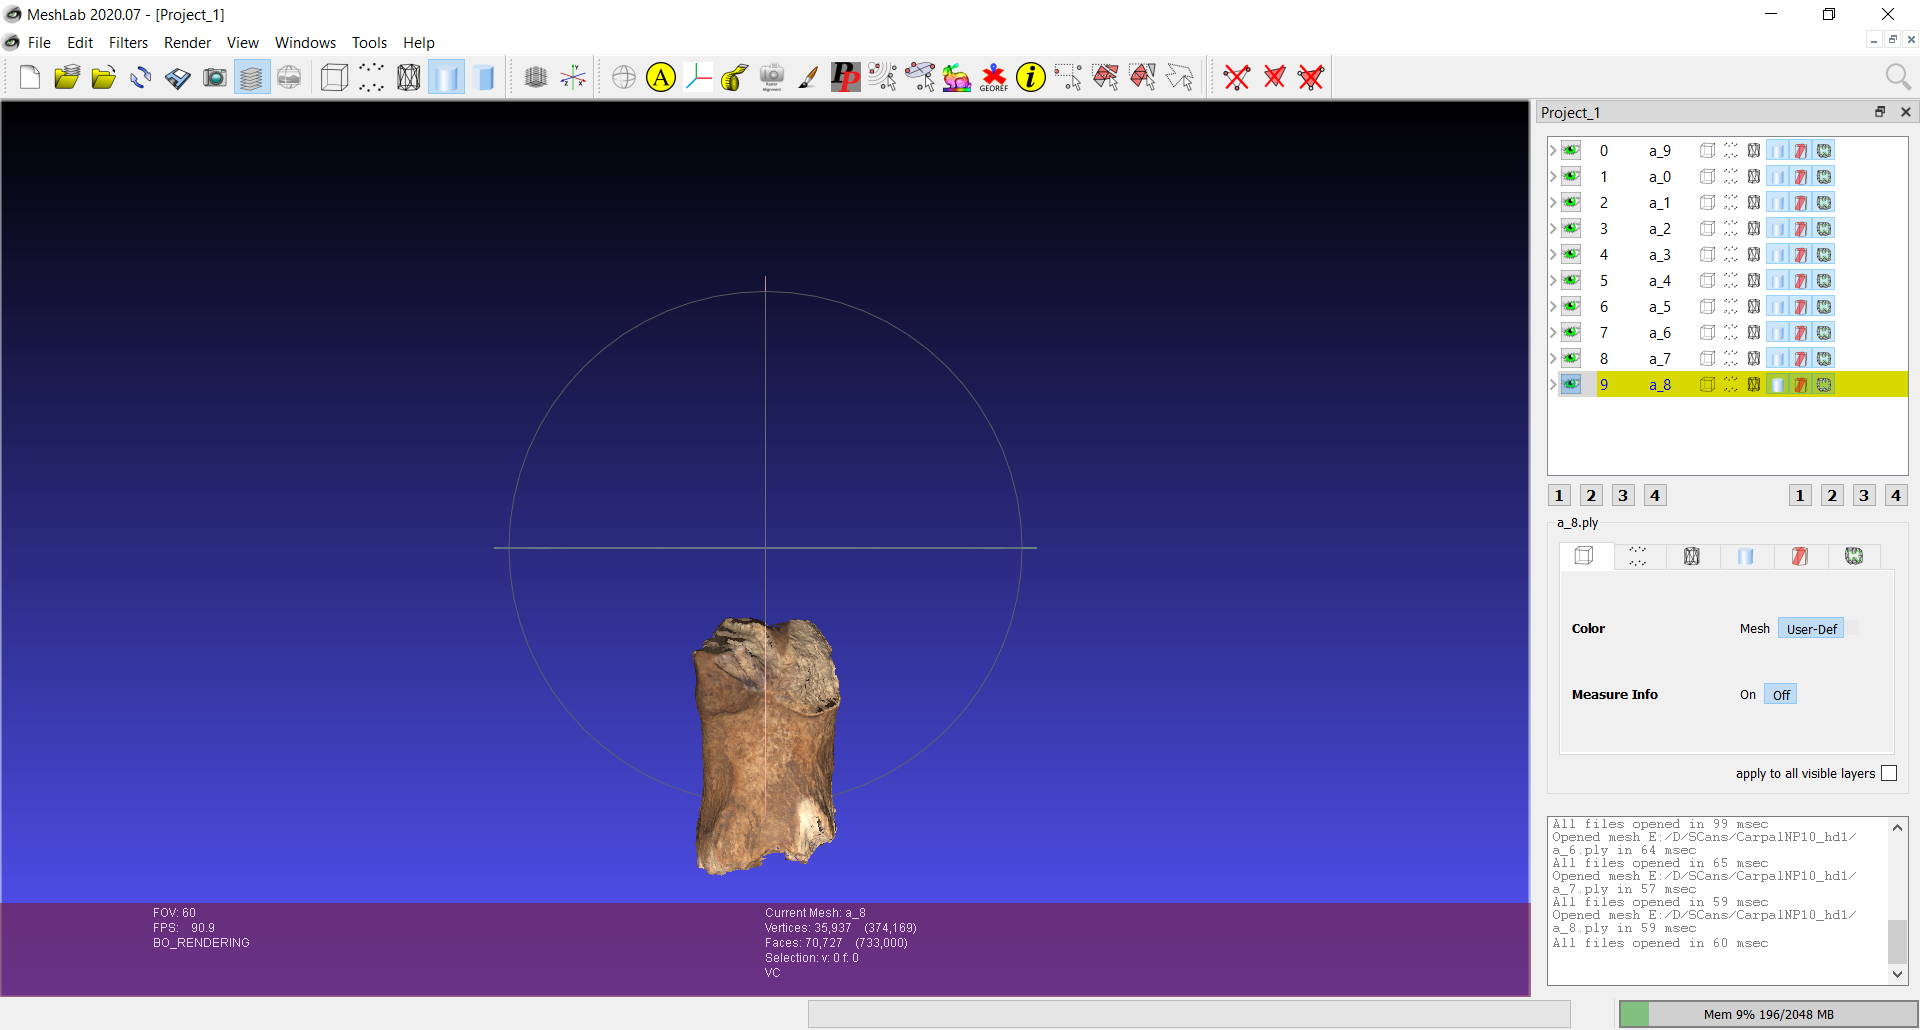Open the search icon in toolbar
Image resolution: width=1920 pixels, height=1030 pixels.
click(1897, 77)
